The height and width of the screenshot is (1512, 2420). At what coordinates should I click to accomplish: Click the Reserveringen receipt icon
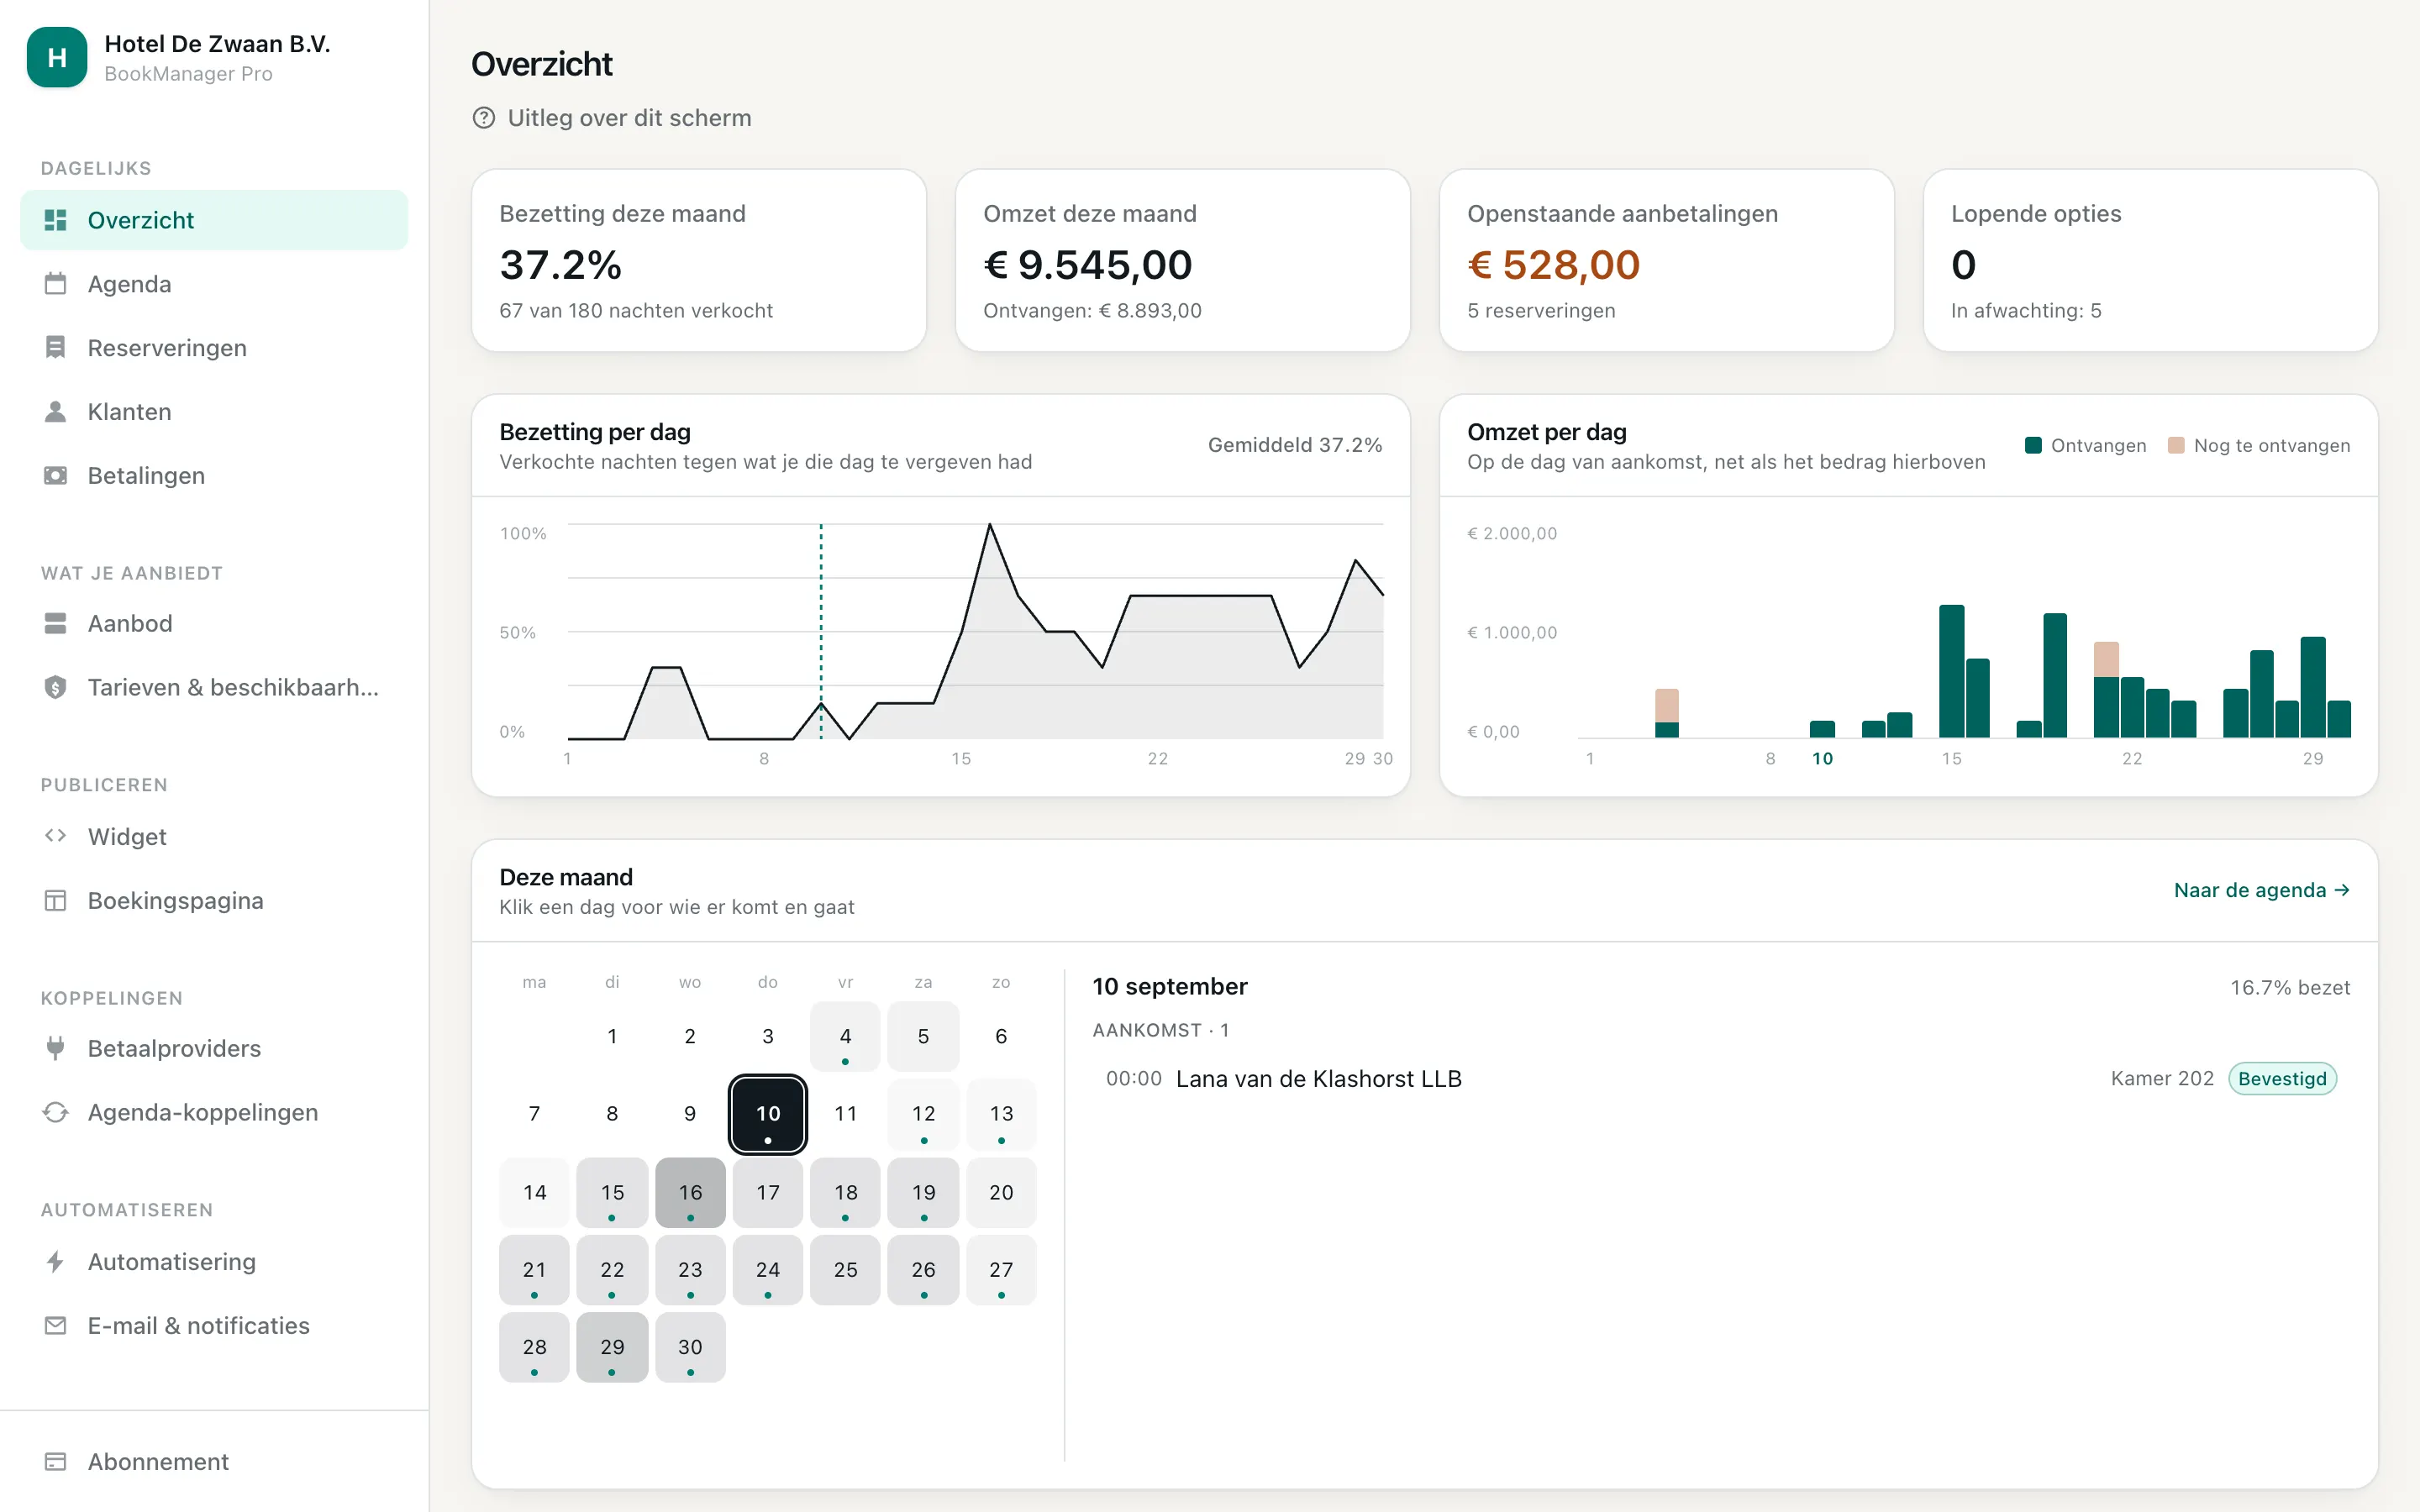pos(56,348)
